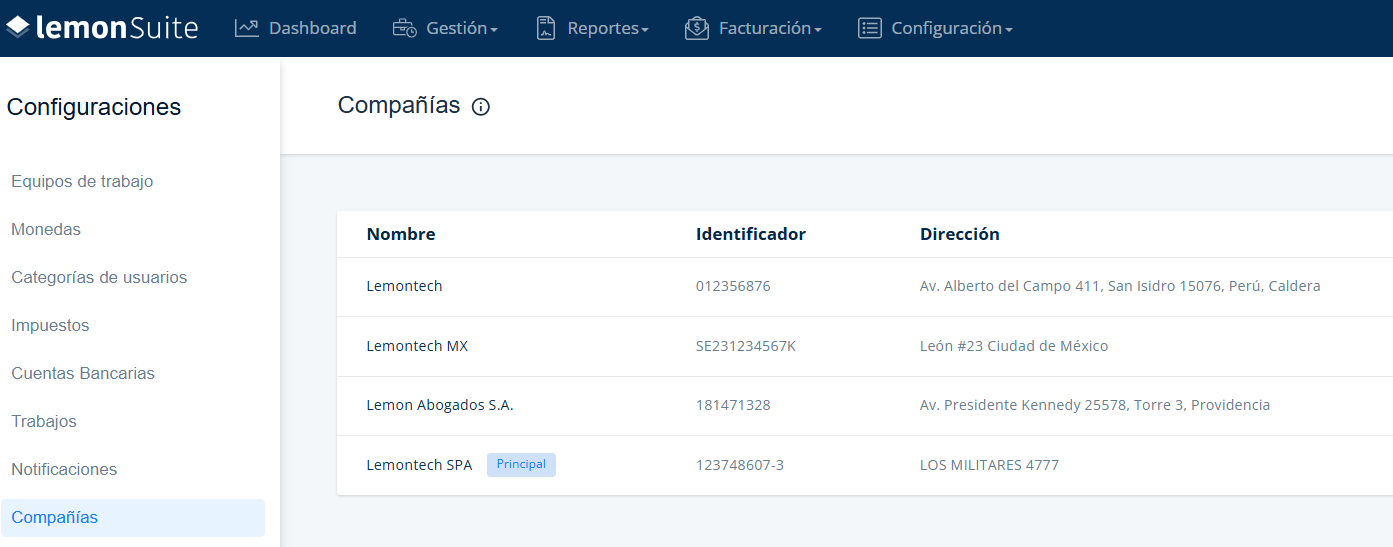
Task: Click the Compañías page heading
Action: 399,106
